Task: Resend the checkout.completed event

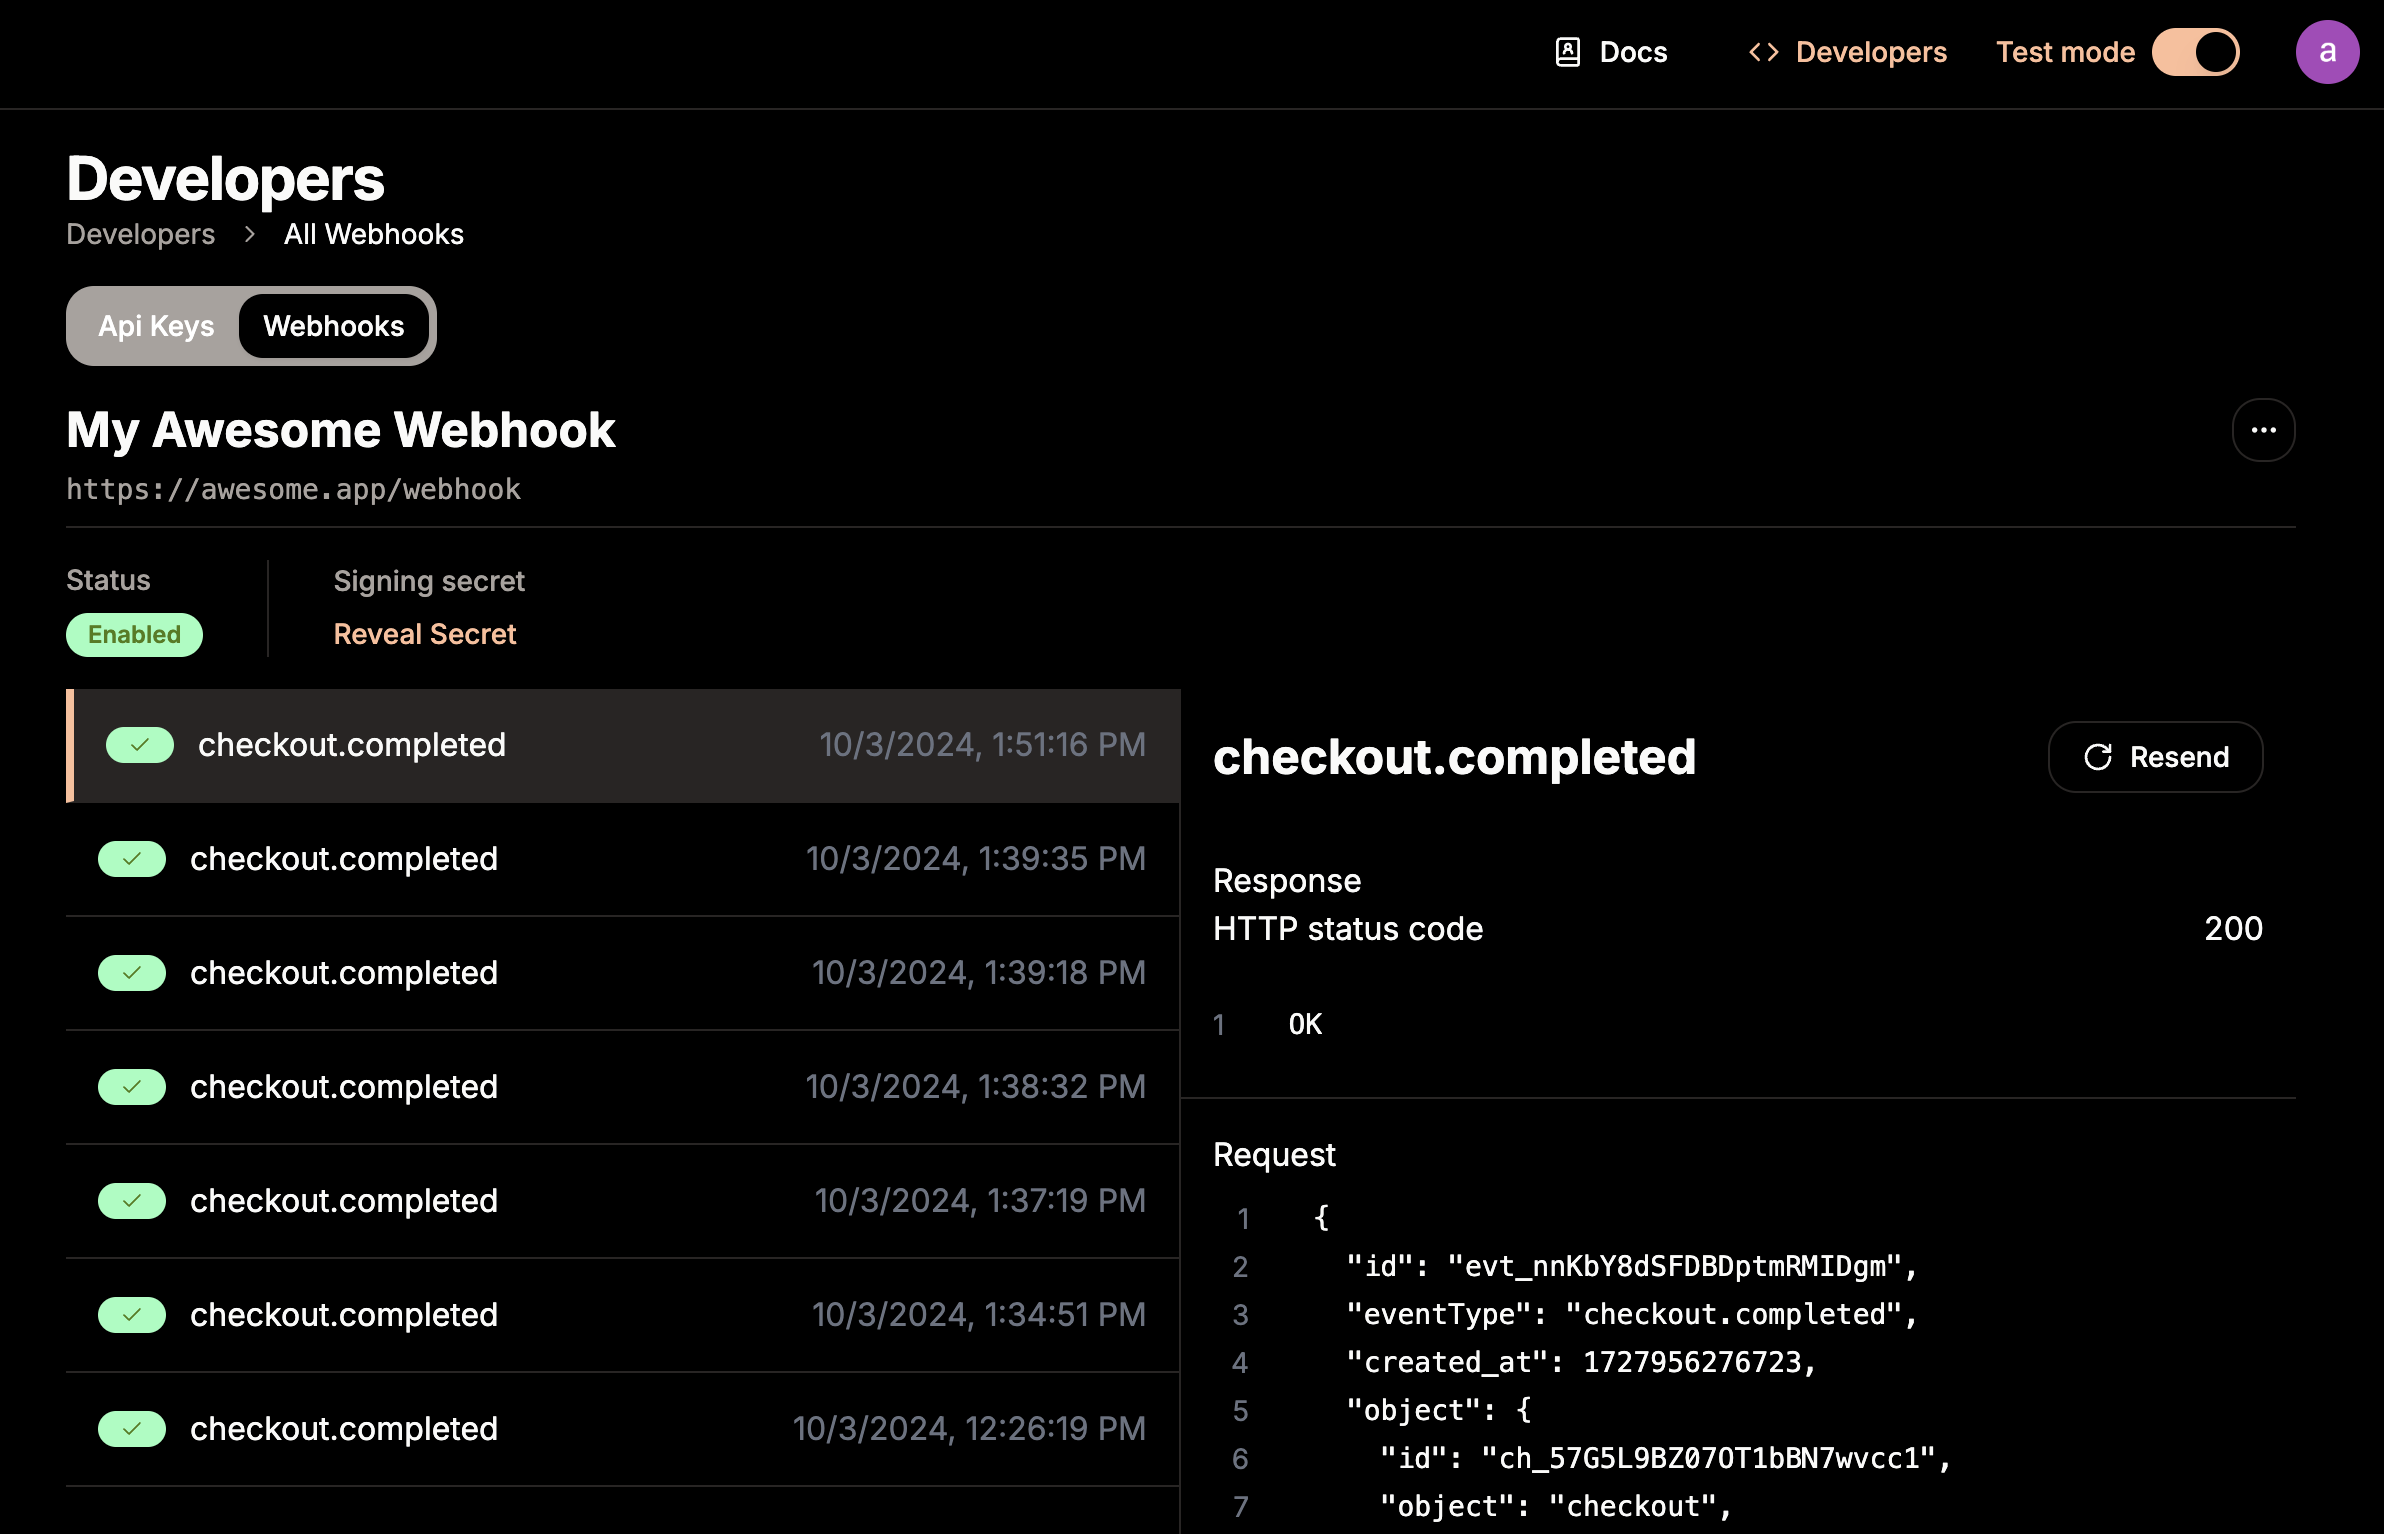Action: [2155, 757]
